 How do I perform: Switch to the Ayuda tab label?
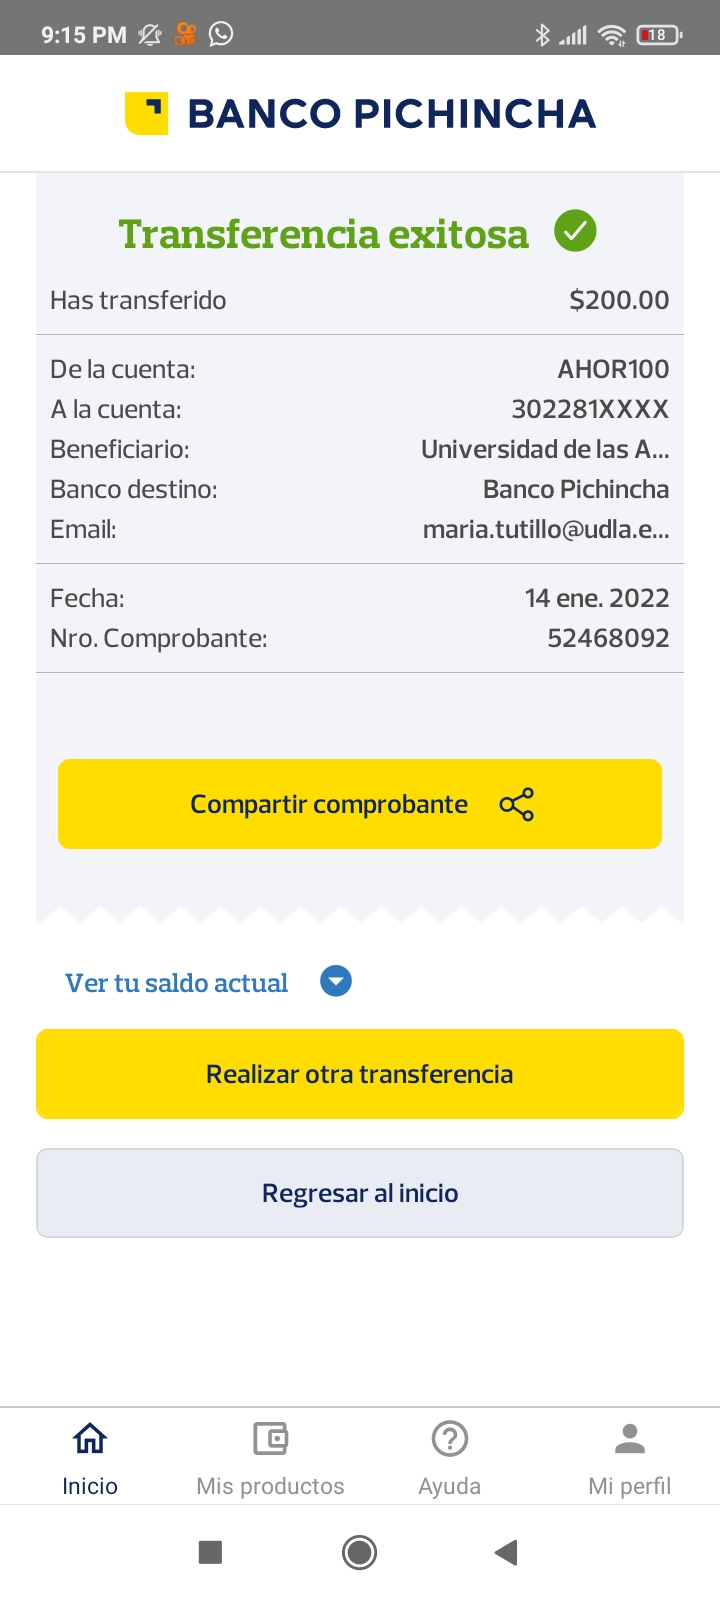coord(450,1486)
